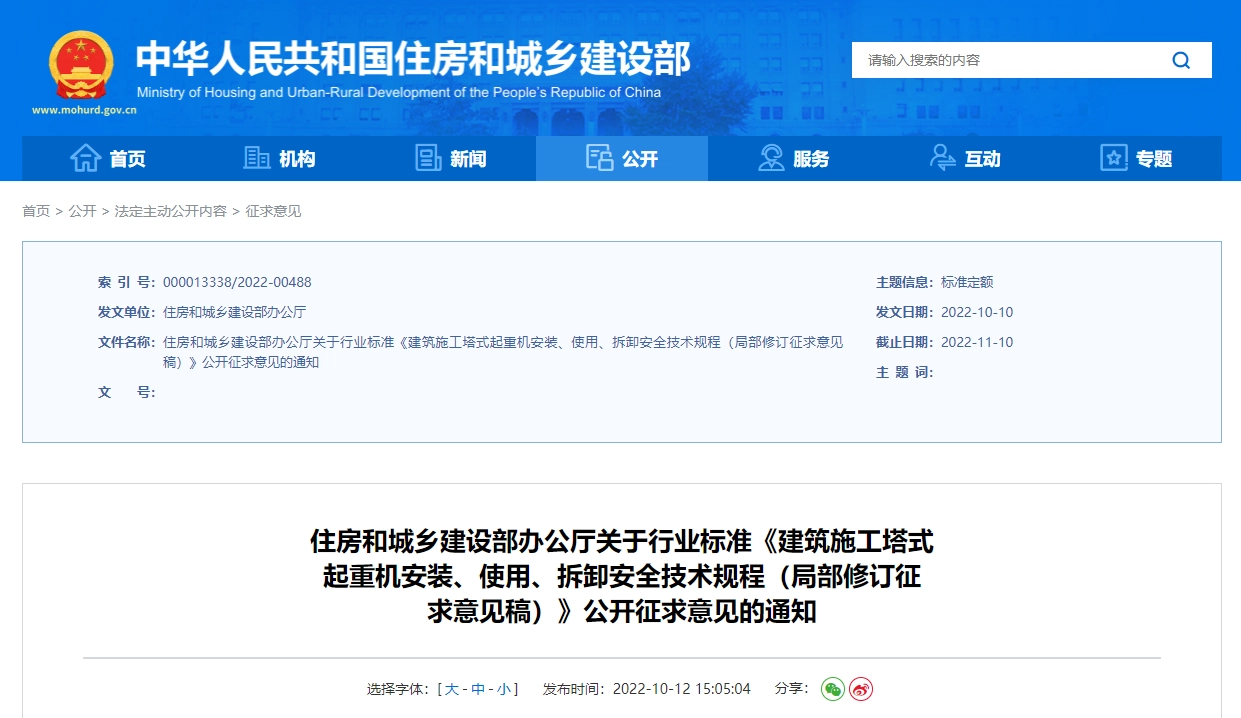Screen dimensions: 1241x718
Task: Share the notice to Weibo icon
Action: [859, 689]
